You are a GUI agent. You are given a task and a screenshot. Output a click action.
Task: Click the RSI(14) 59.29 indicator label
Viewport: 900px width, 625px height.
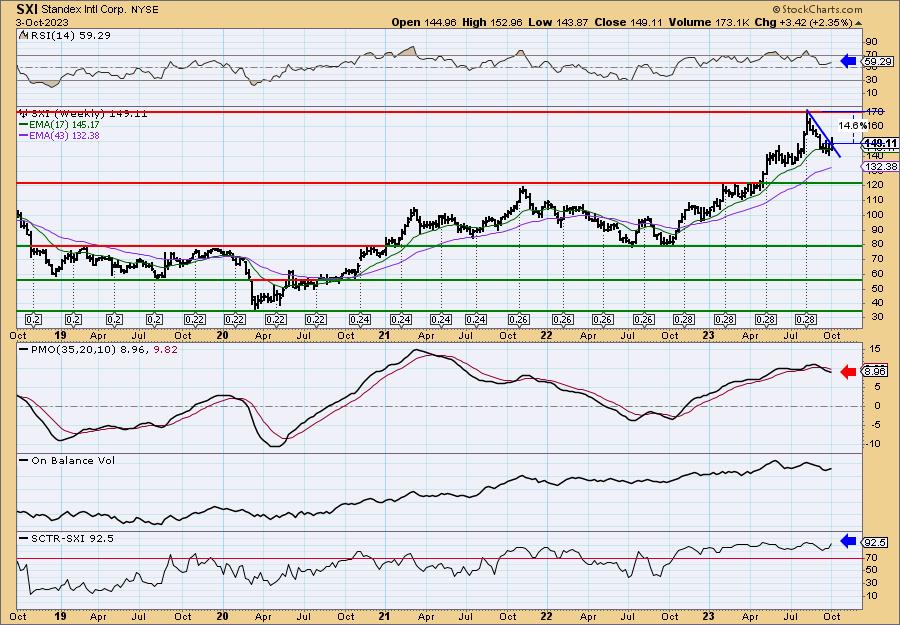pos(69,35)
